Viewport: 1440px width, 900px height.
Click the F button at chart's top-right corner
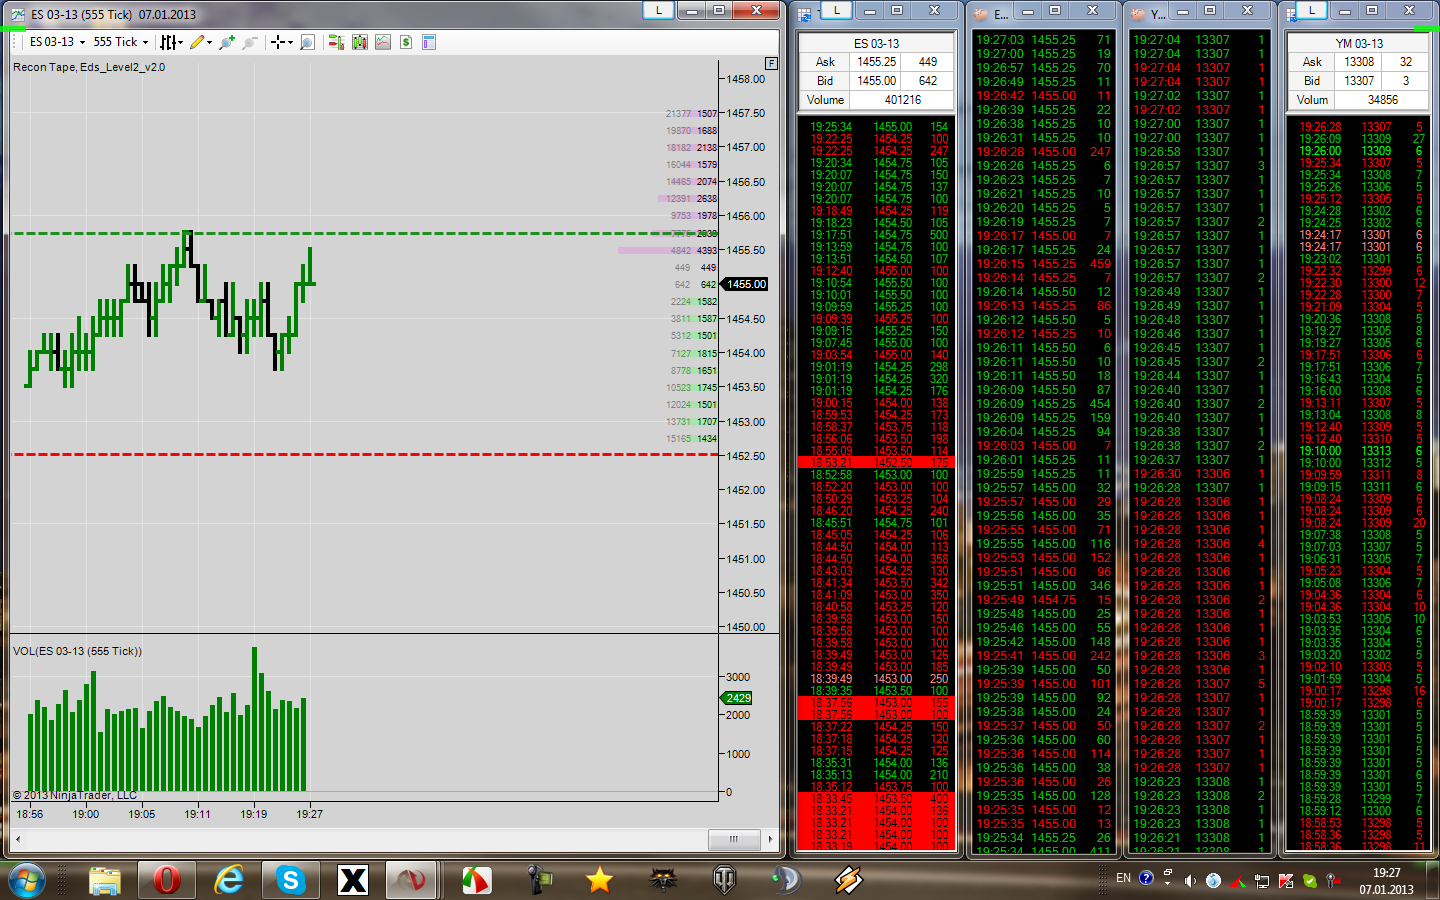(x=771, y=63)
